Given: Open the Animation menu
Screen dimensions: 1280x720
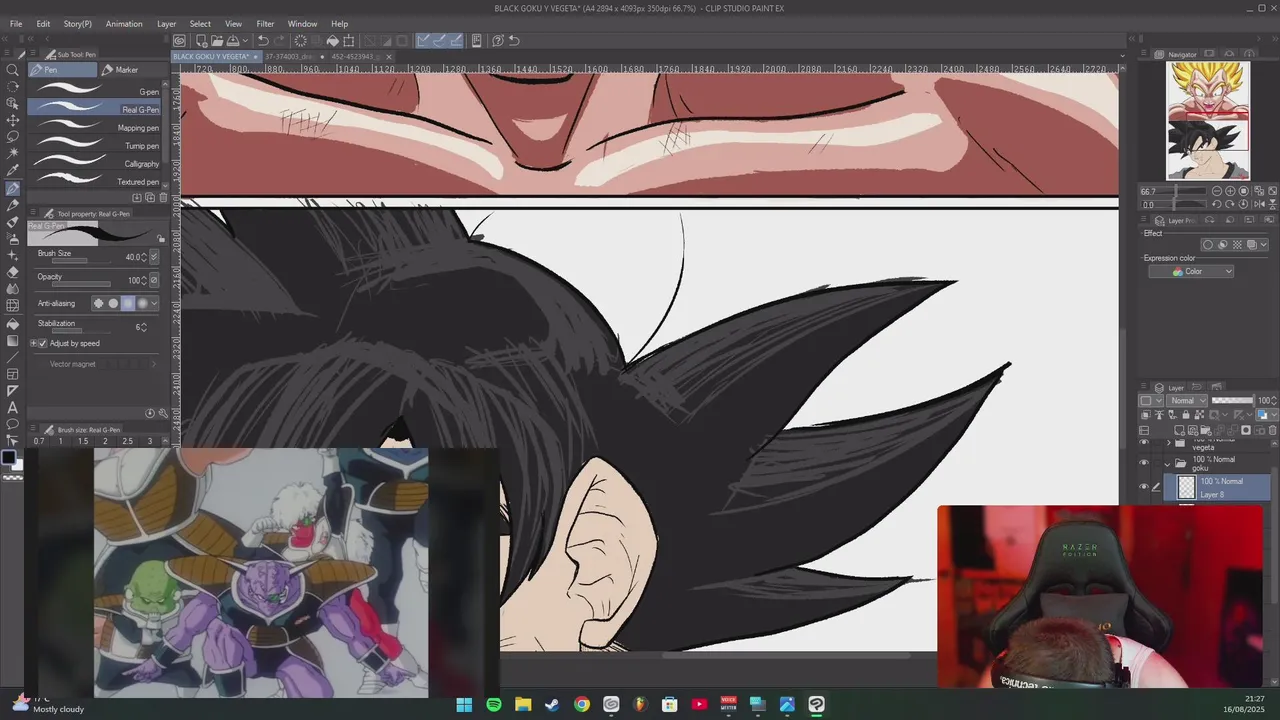Looking at the screenshot, I should point(124,24).
